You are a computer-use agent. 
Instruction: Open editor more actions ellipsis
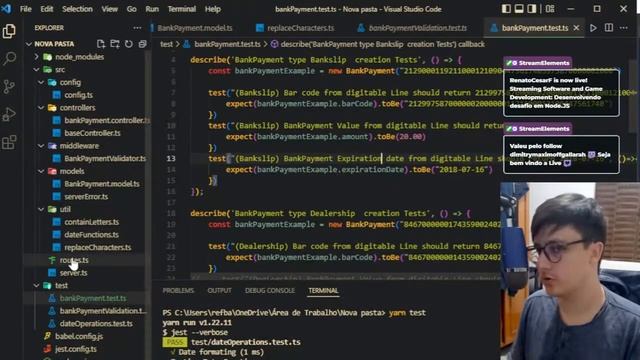(x=624, y=28)
